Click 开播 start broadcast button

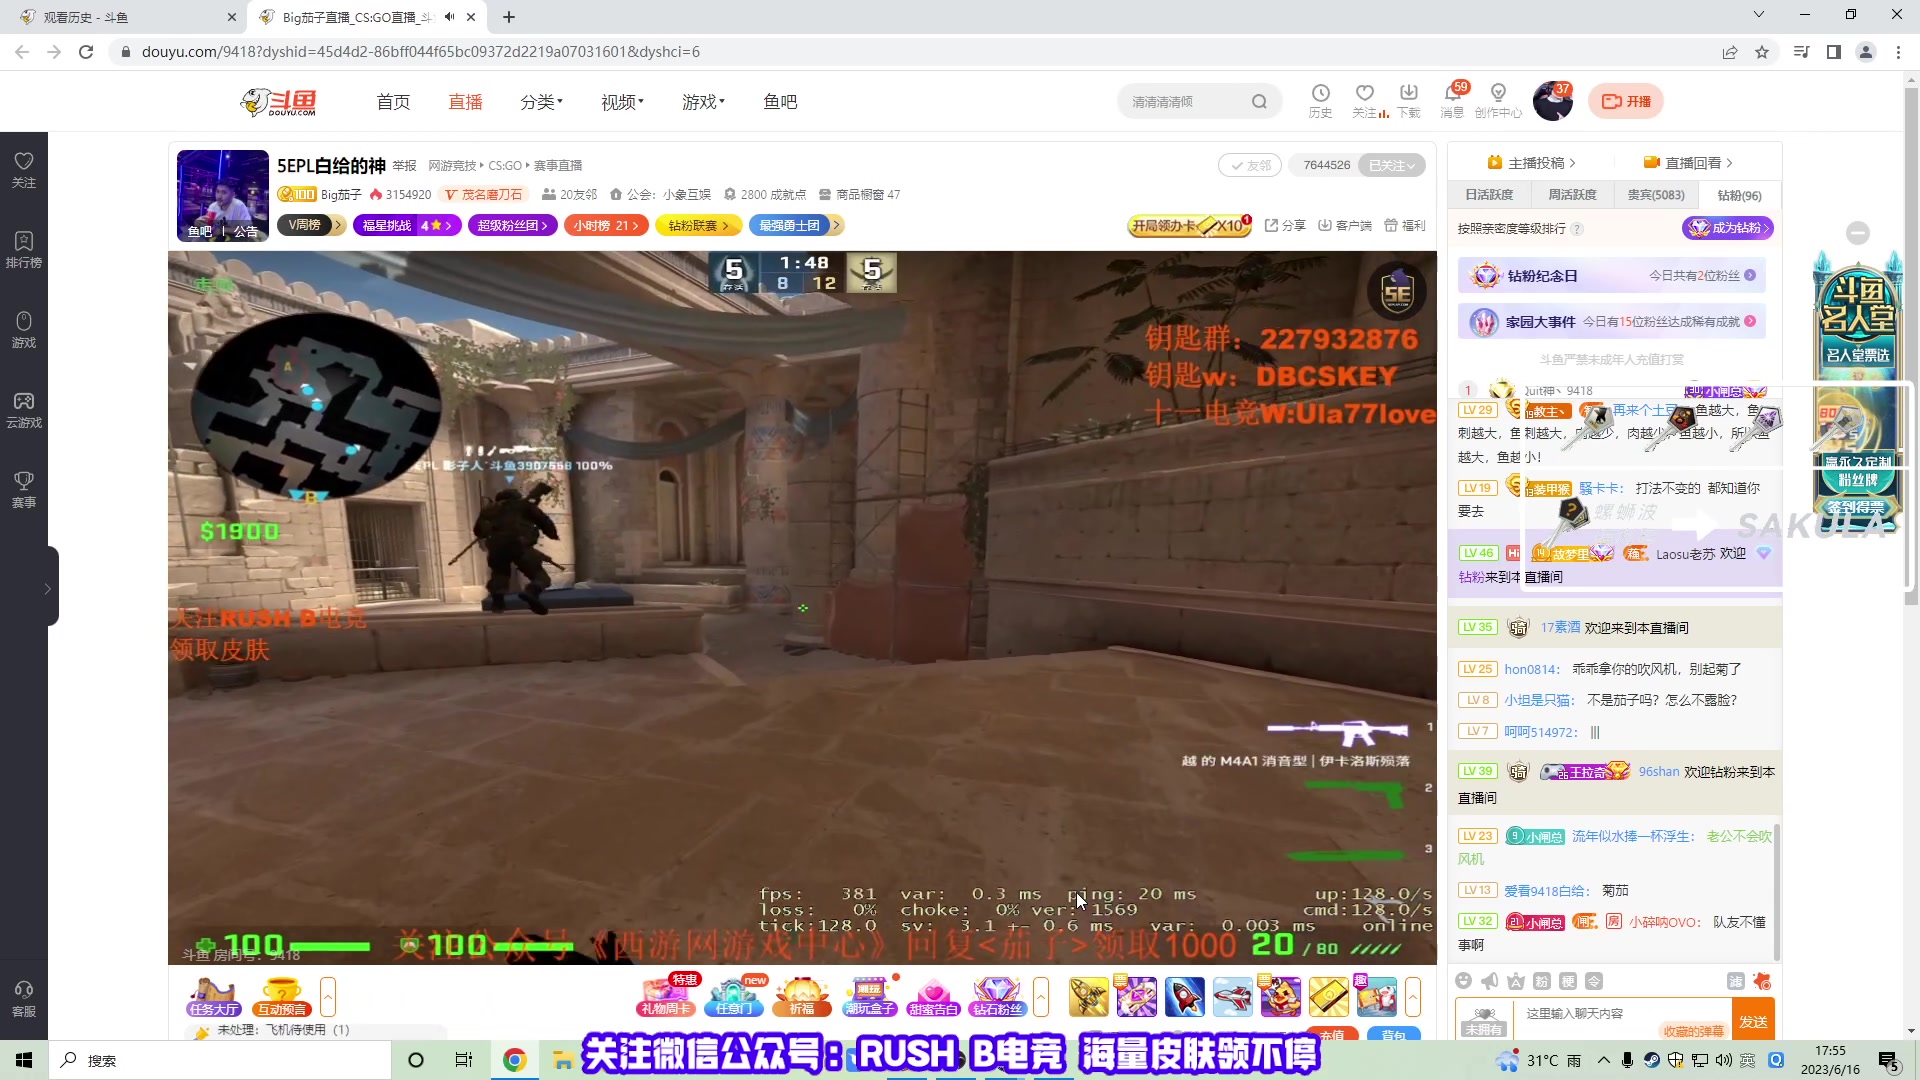pyautogui.click(x=1626, y=101)
